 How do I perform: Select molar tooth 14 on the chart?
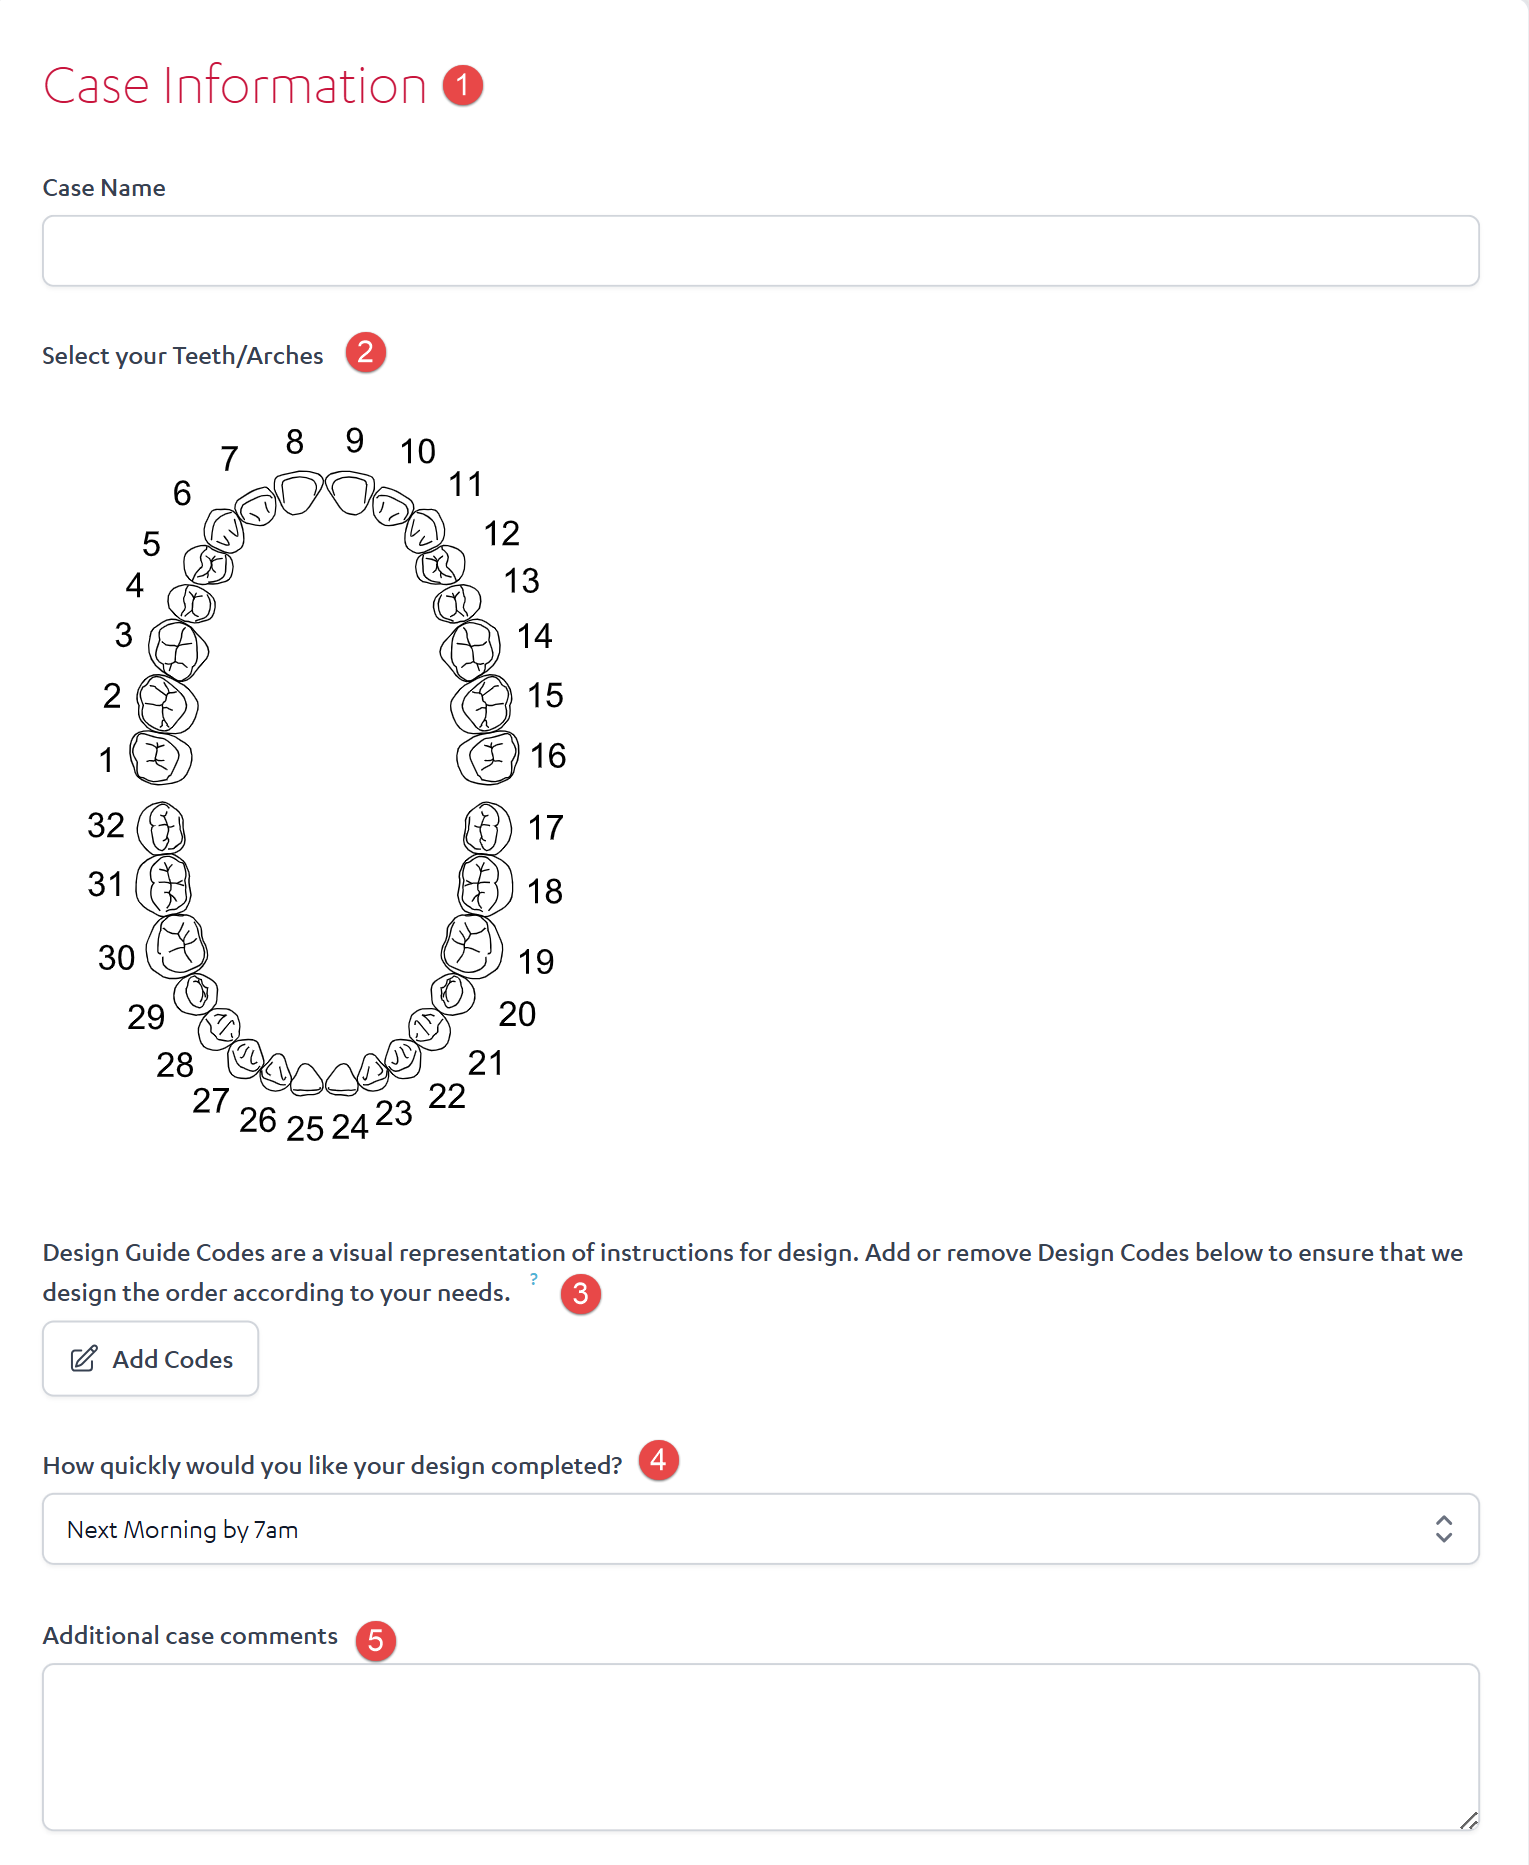pyautogui.click(x=471, y=650)
